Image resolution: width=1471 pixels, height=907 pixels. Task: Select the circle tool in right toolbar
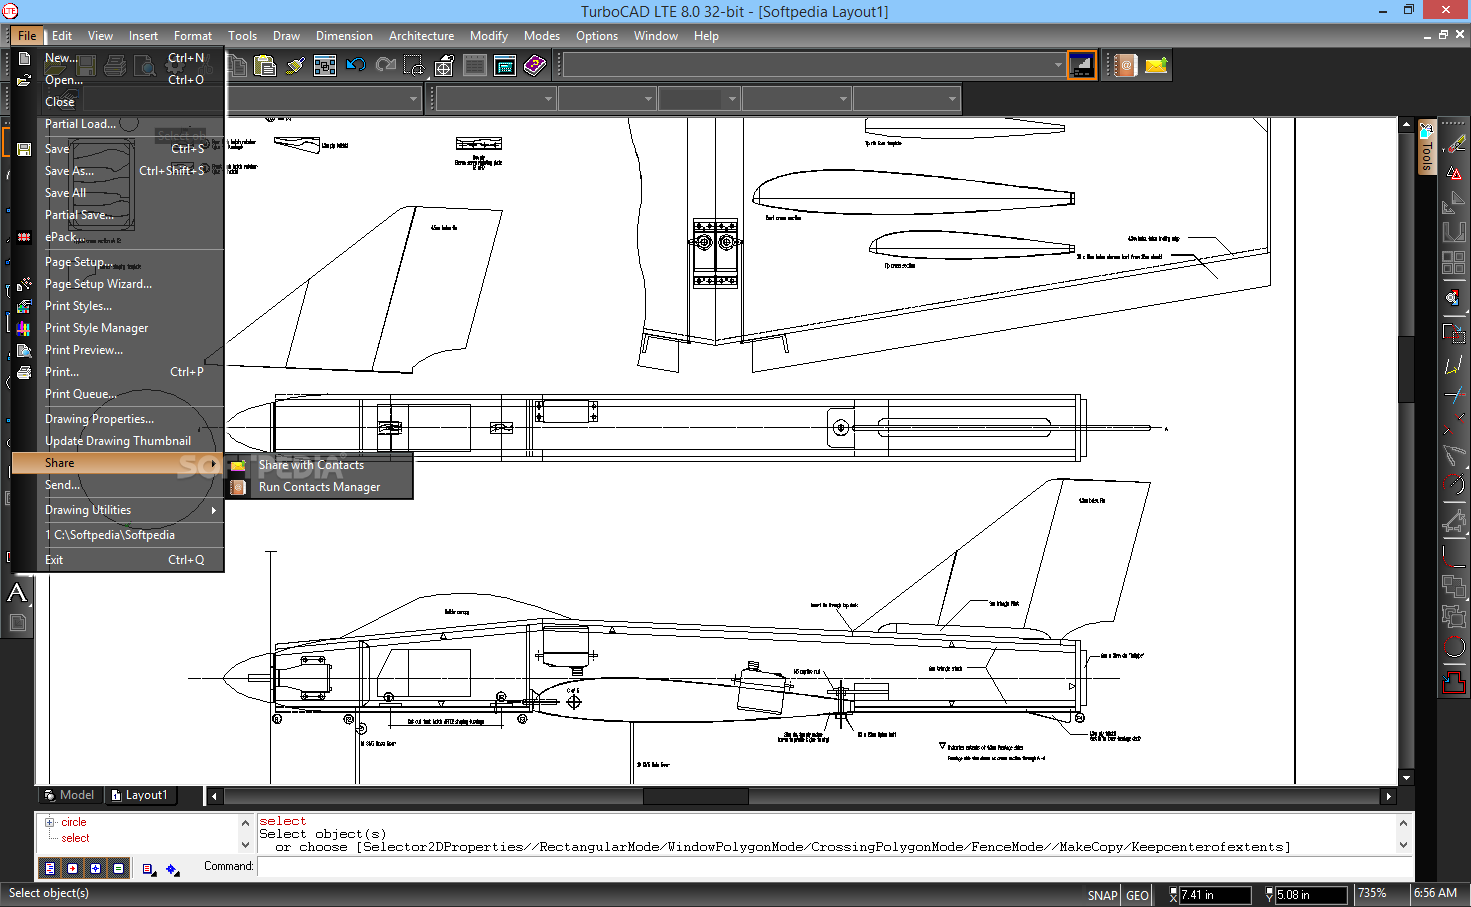point(1454,647)
